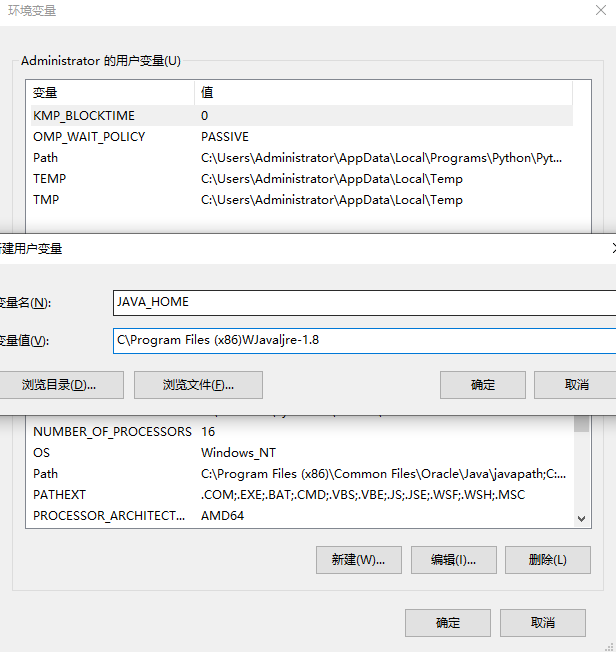Select the OS system variable row

(x=42, y=453)
